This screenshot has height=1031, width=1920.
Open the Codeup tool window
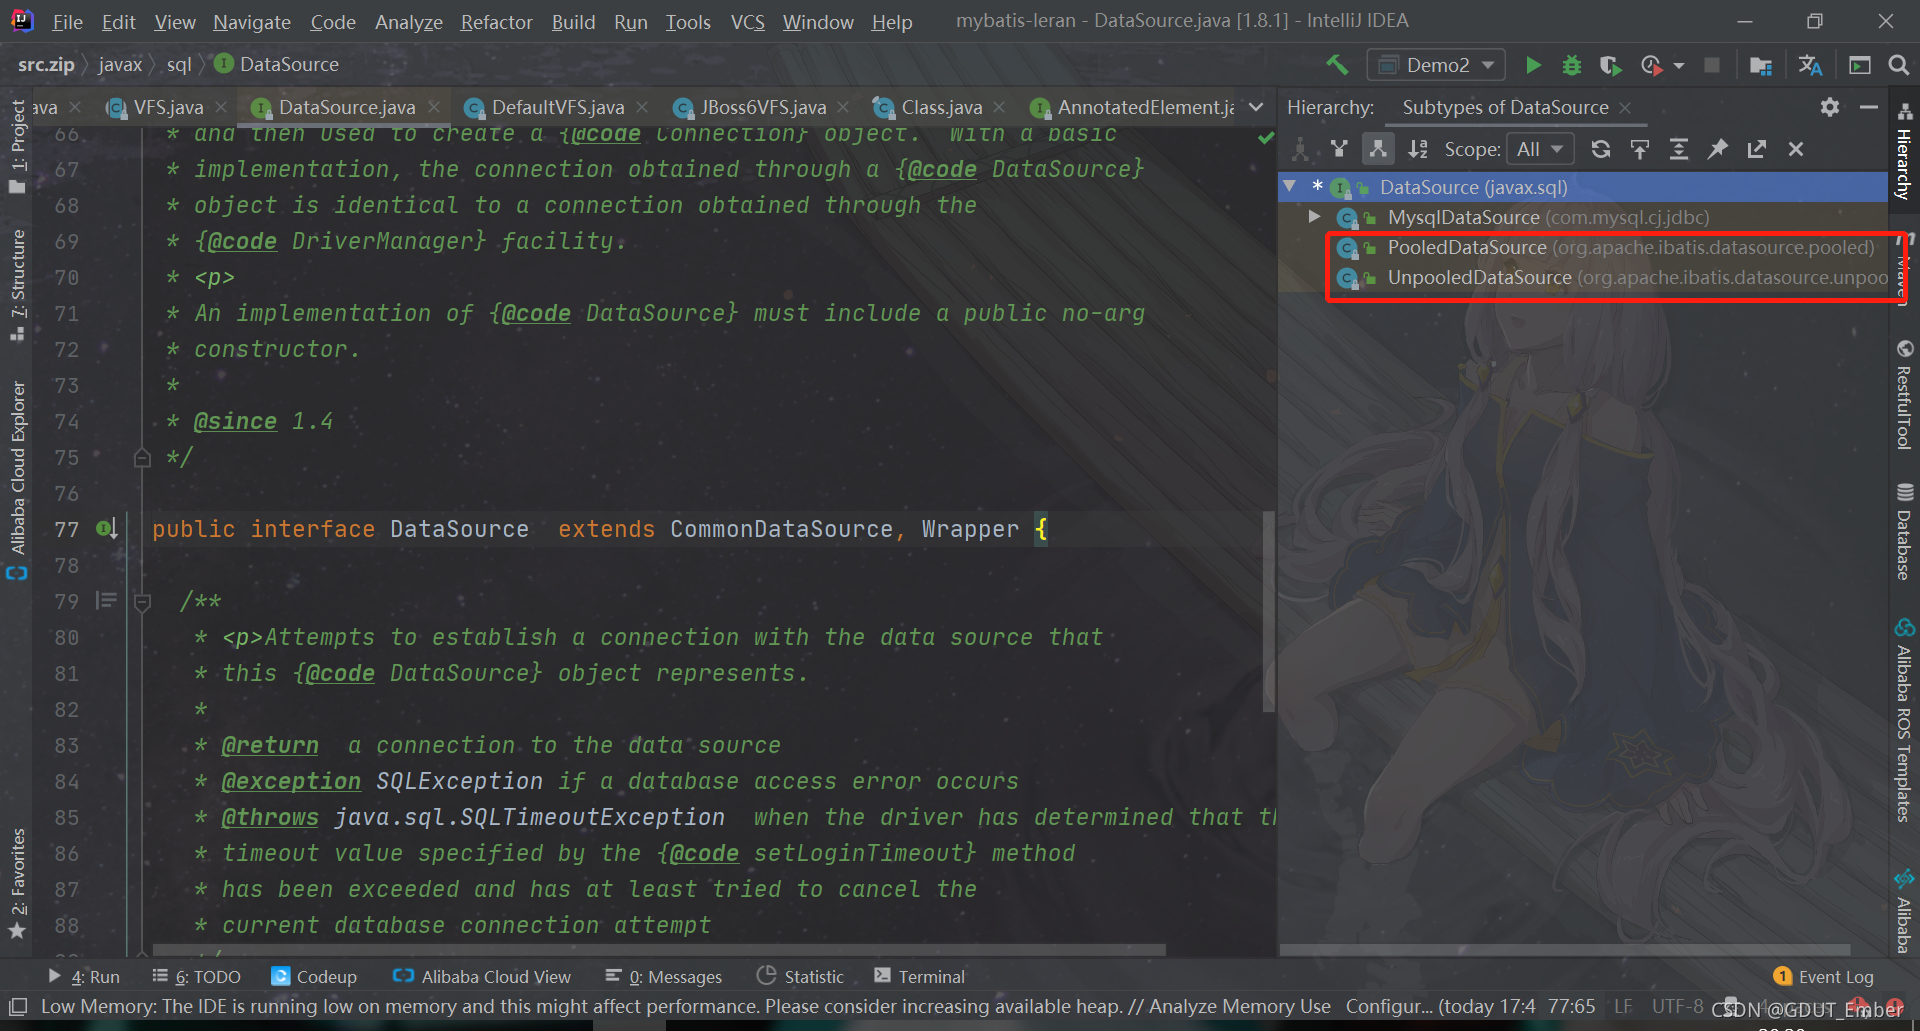tap(314, 976)
